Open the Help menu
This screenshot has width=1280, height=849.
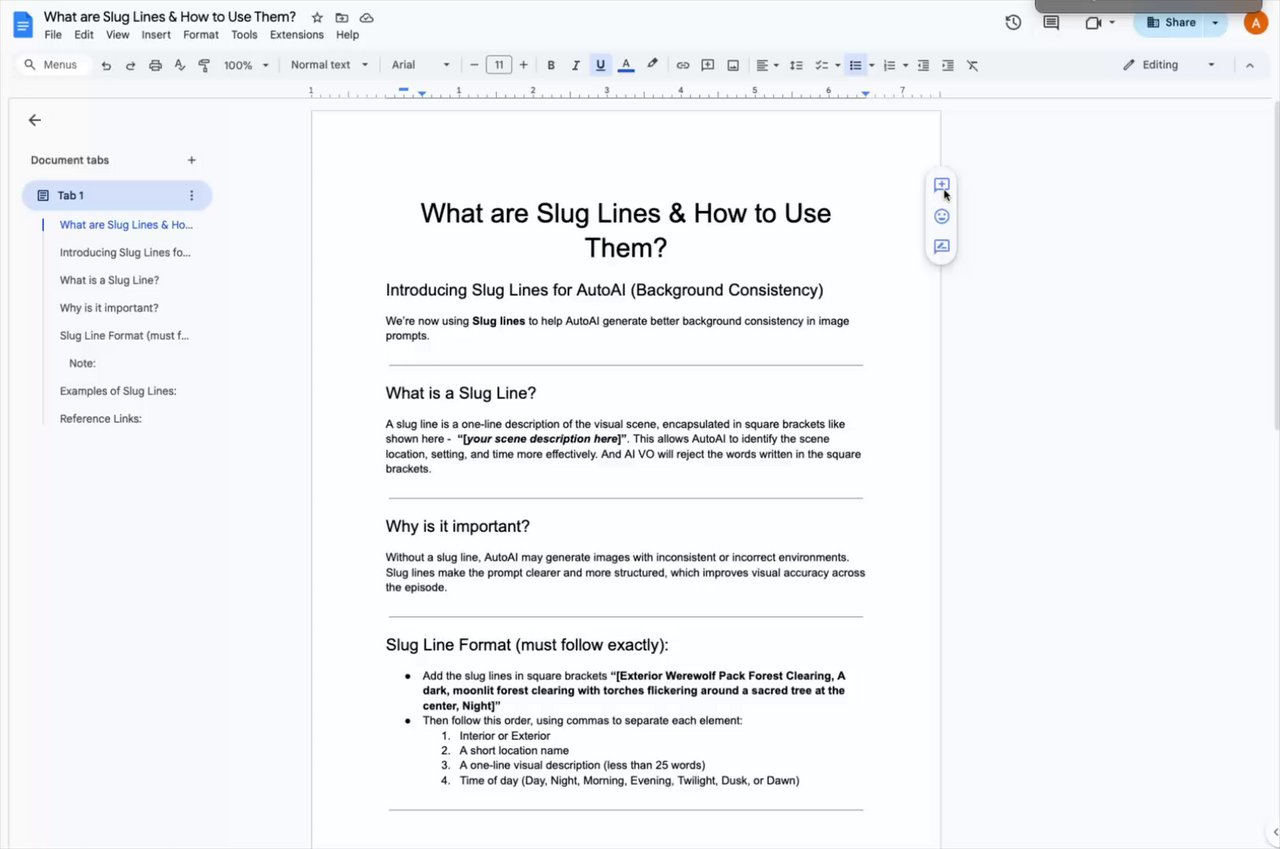point(347,35)
